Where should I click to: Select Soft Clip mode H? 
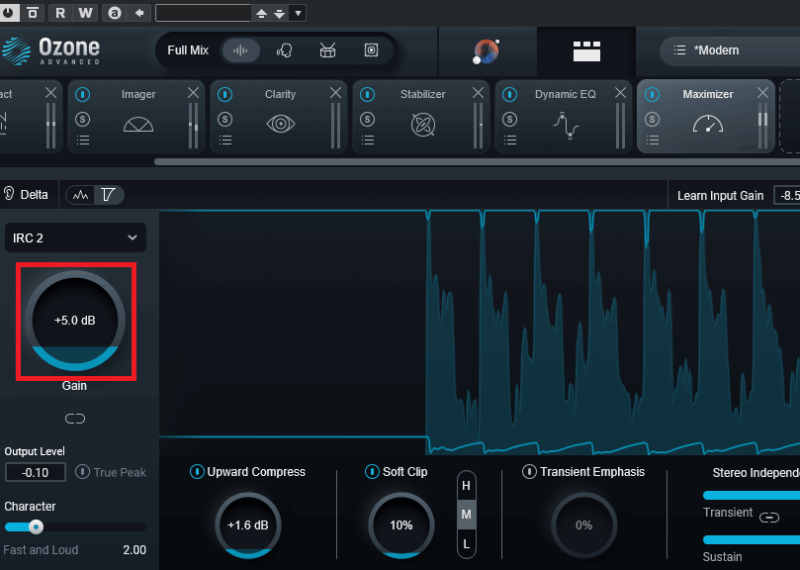(x=466, y=486)
